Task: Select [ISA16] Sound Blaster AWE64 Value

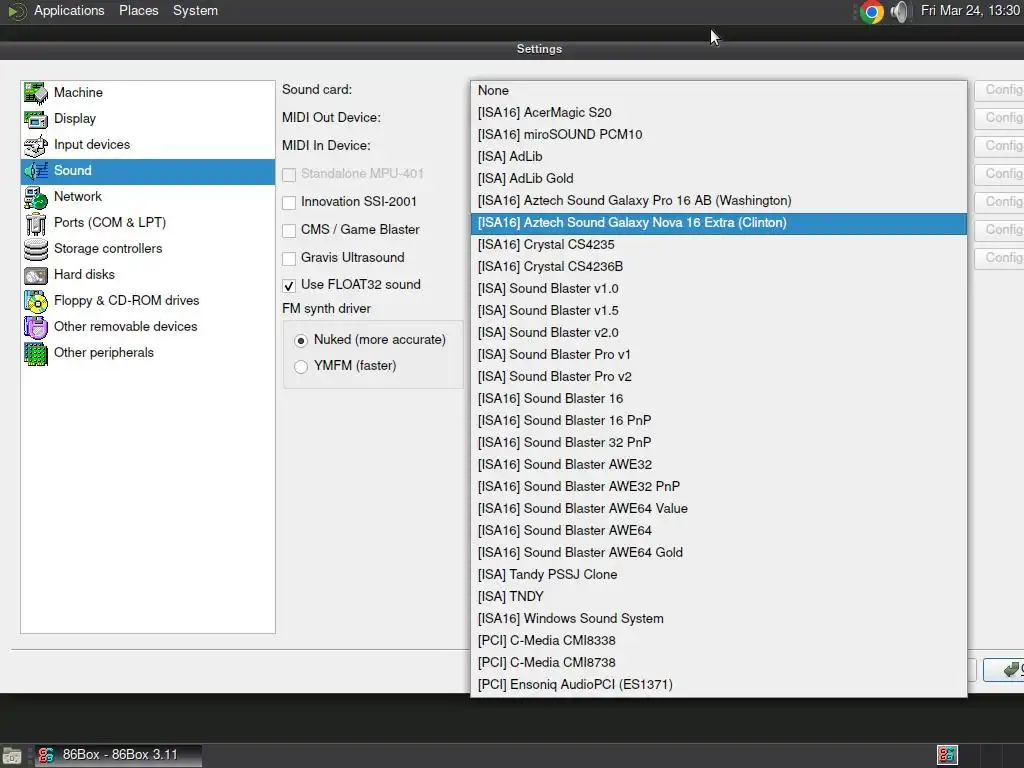Action: (718, 509)
